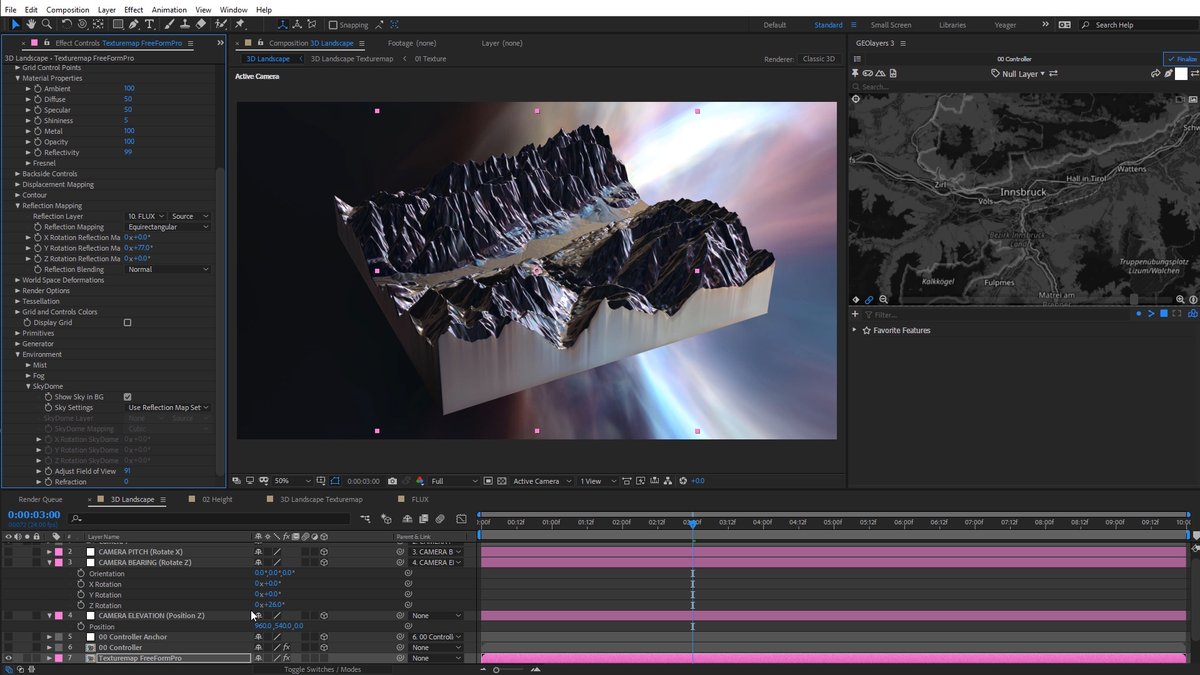
Task: Collapse the Material Properties group
Action: [x=17, y=78]
